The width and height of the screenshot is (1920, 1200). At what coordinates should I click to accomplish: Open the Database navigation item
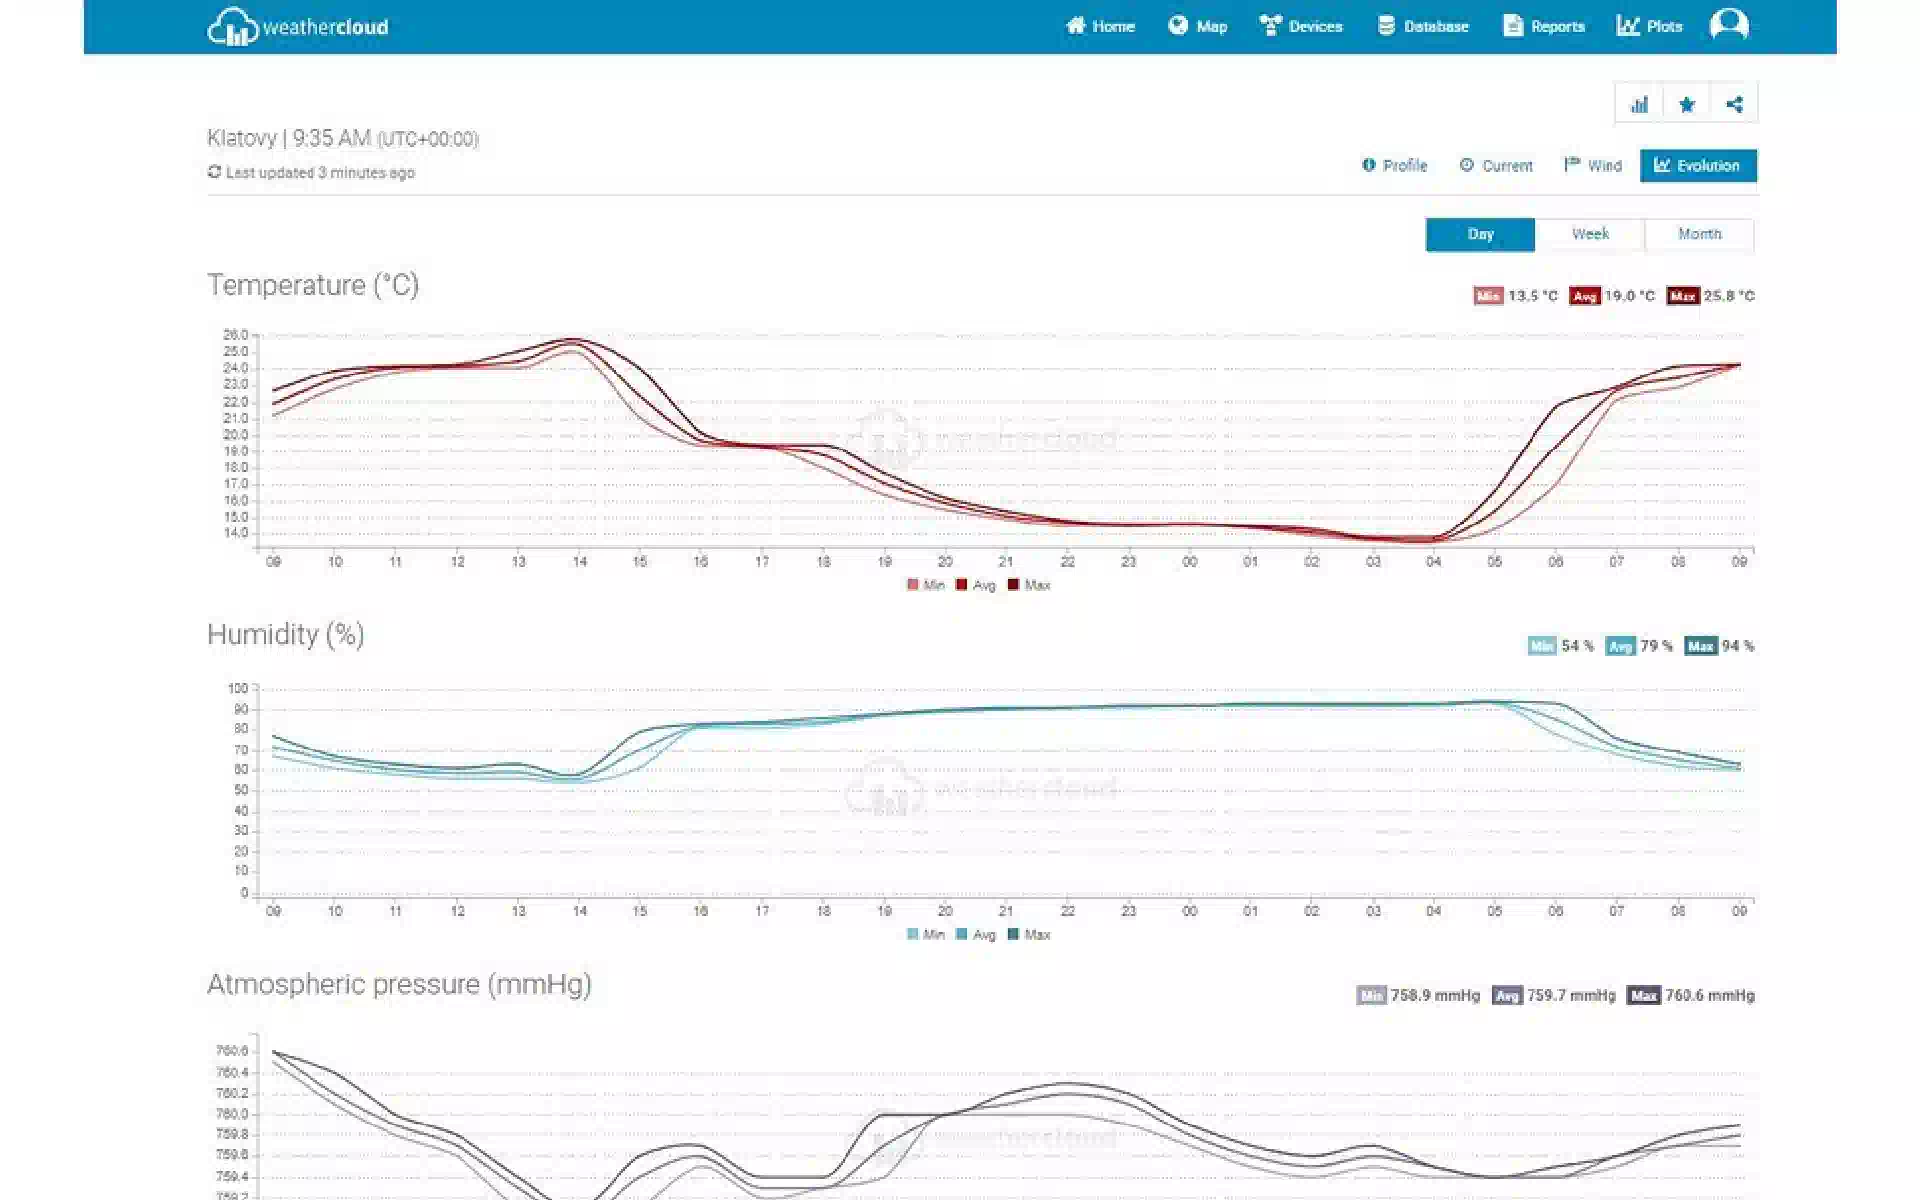click(1423, 26)
